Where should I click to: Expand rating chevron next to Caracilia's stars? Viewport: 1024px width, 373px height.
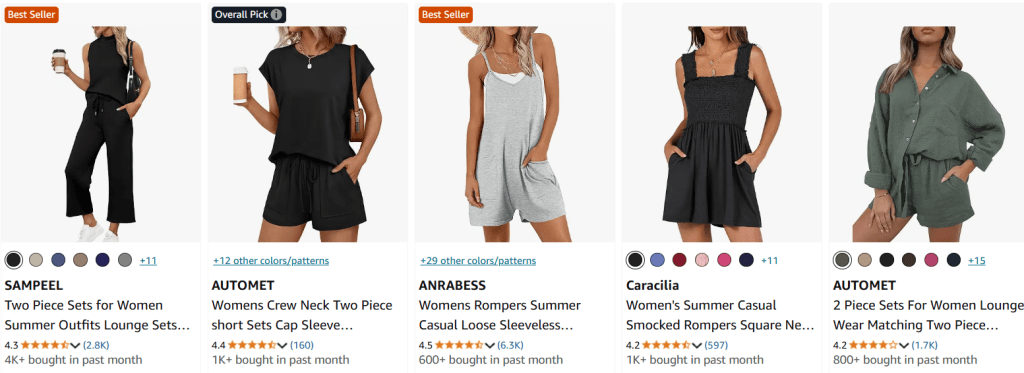point(696,346)
